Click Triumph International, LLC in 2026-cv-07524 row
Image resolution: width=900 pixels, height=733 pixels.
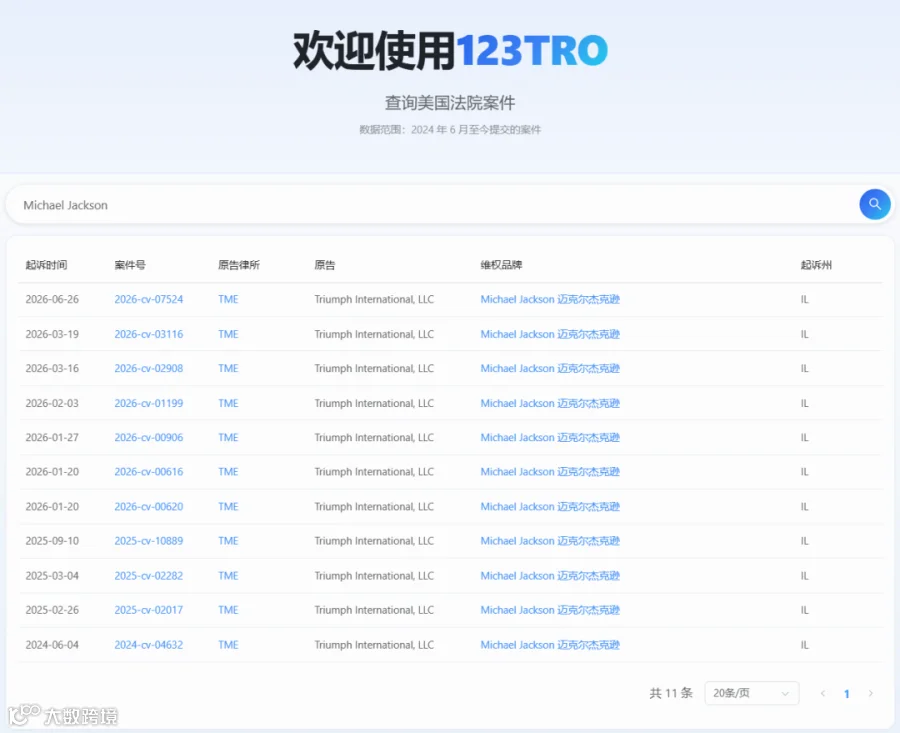(374, 299)
